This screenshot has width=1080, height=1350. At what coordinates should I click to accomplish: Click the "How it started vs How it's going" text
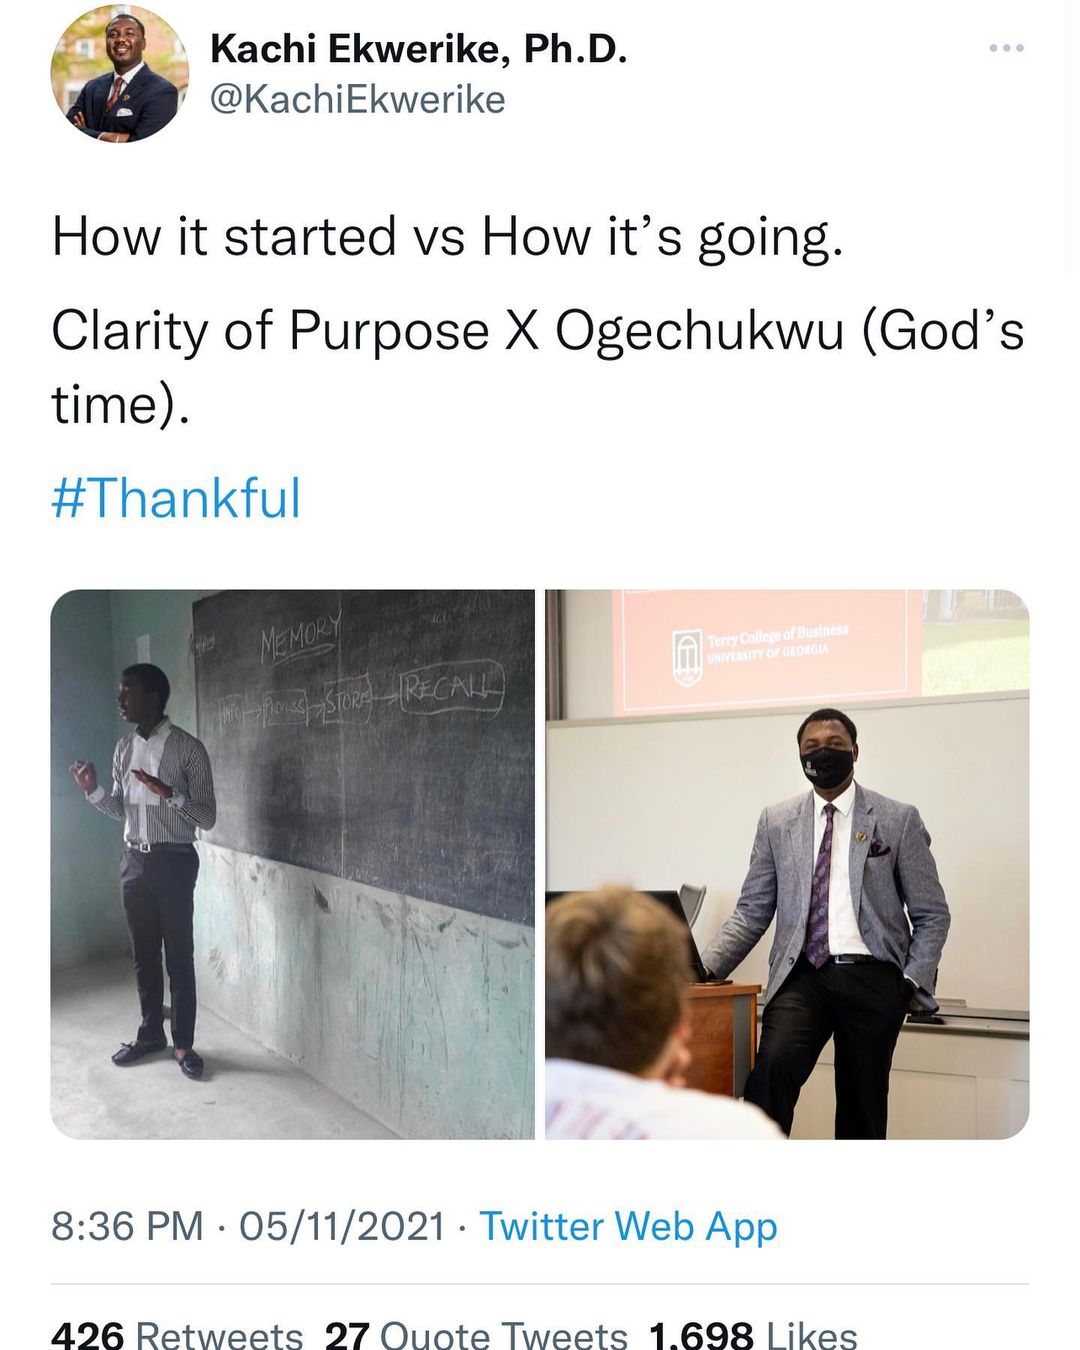pos(447,237)
